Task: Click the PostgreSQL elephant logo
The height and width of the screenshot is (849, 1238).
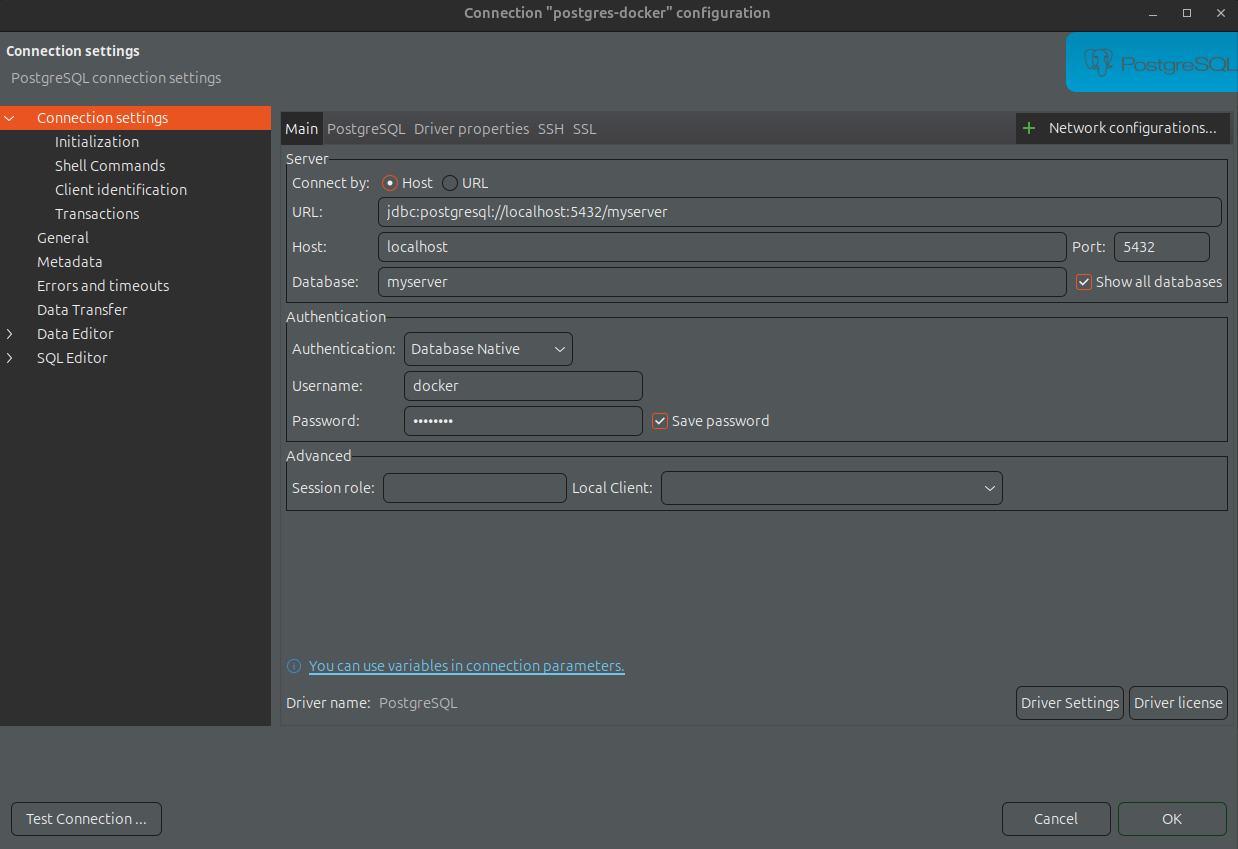Action: click(1098, 63)
